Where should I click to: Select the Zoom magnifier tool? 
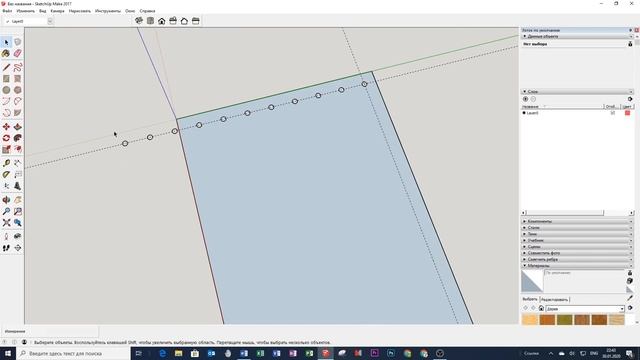point(6,211)
